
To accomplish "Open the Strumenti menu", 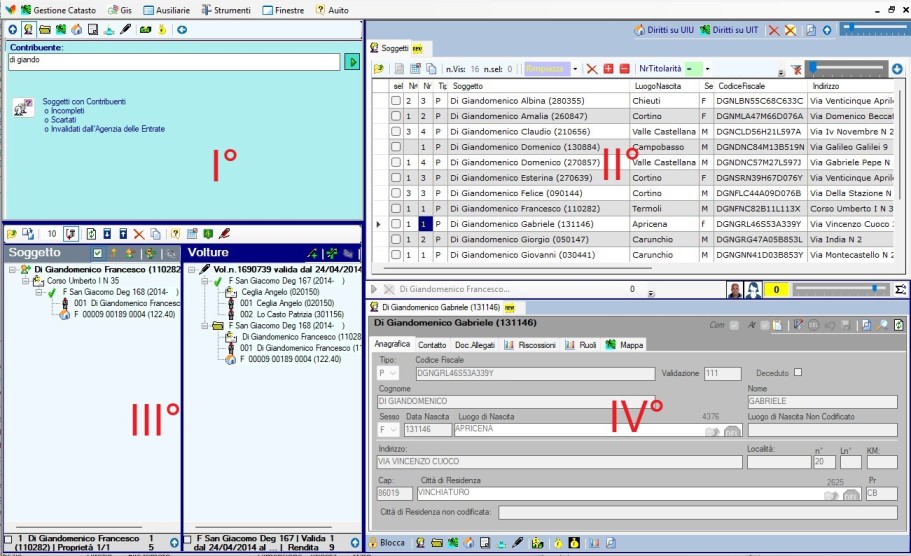I will (225, 9).
